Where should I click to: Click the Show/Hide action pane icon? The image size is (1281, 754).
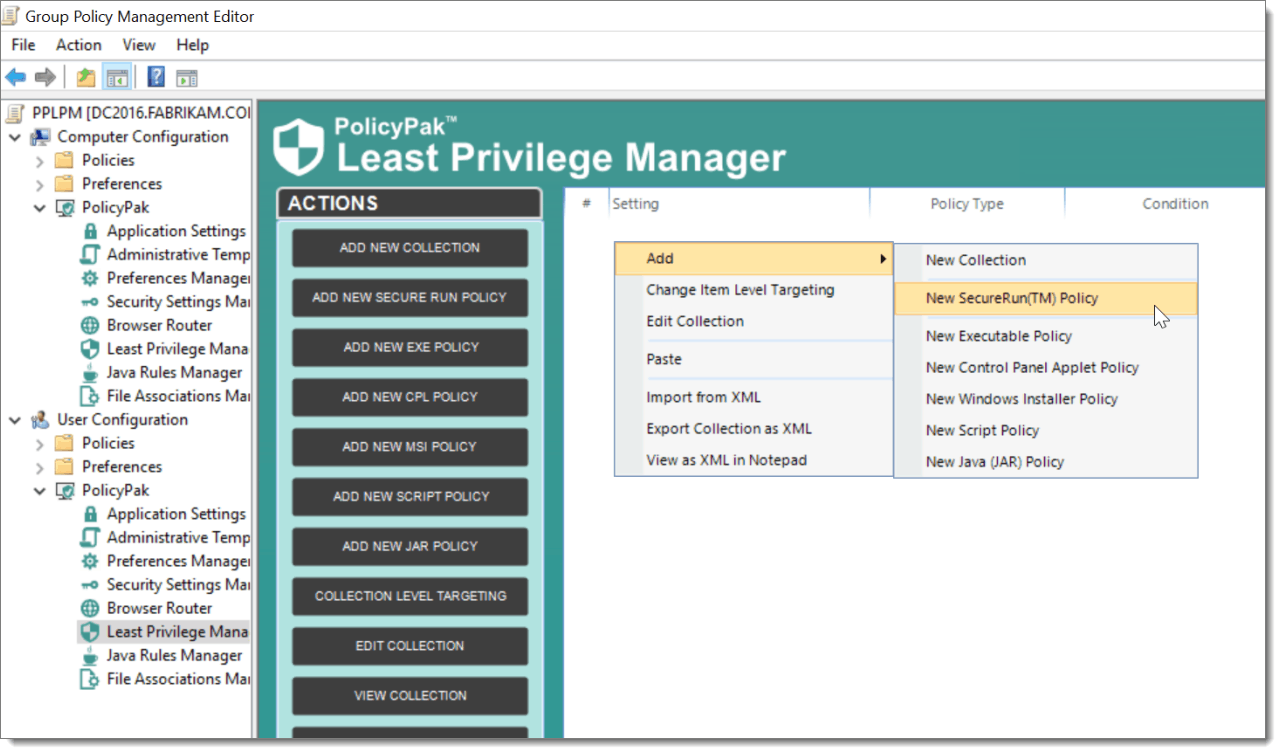[x=187, y=77]
